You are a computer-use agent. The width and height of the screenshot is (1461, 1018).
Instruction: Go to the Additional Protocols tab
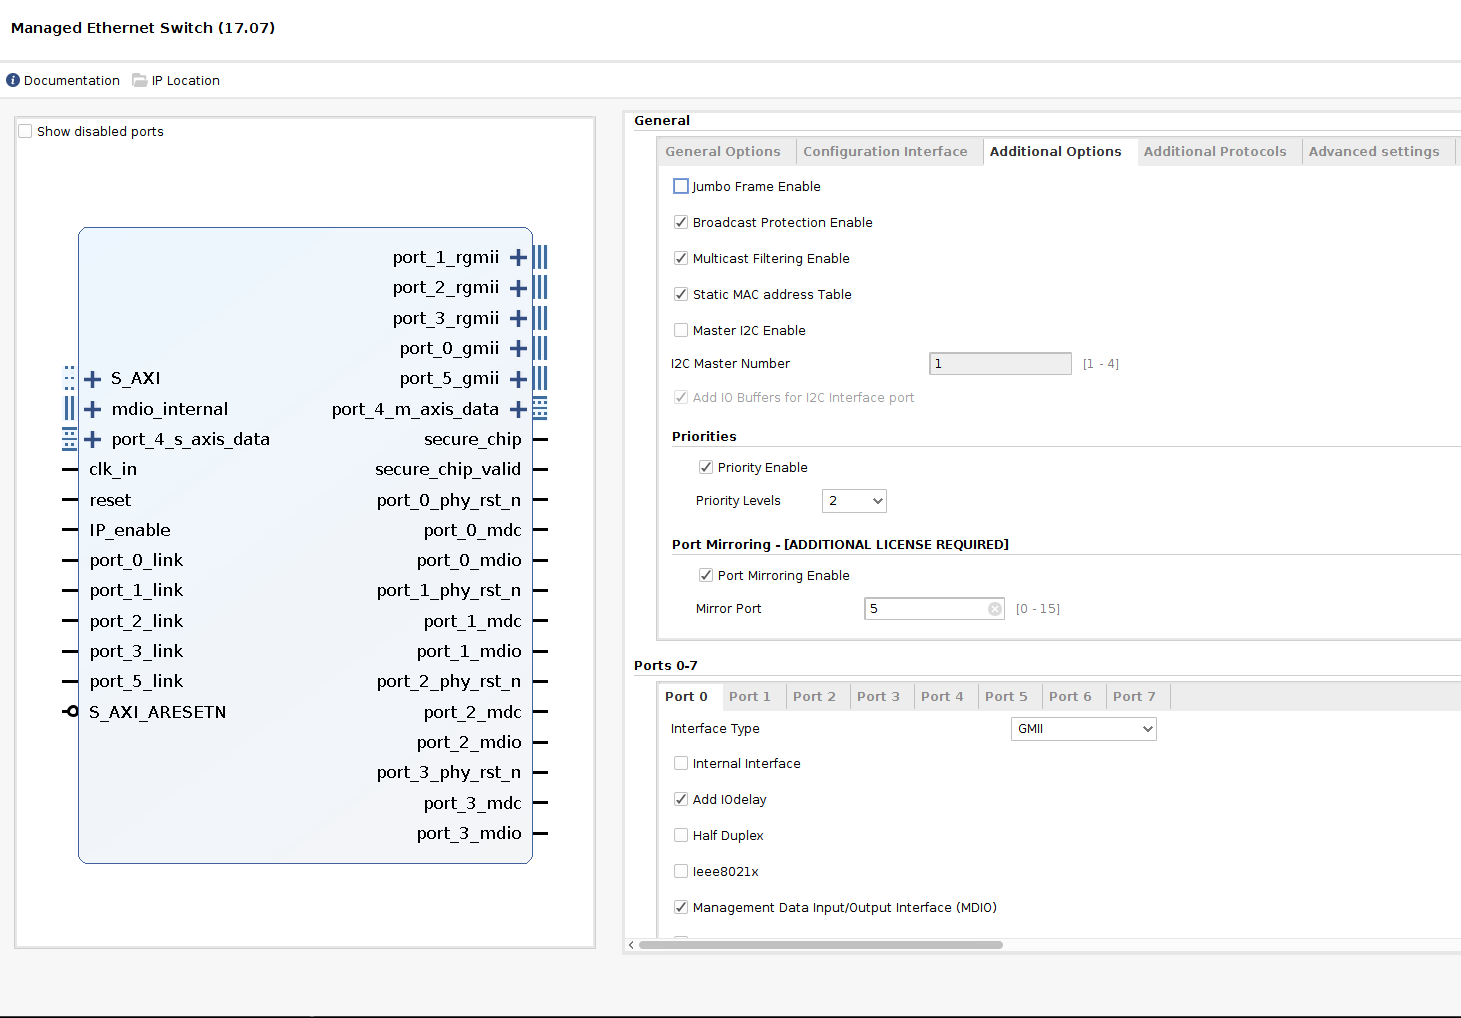tap(1215, 152)
